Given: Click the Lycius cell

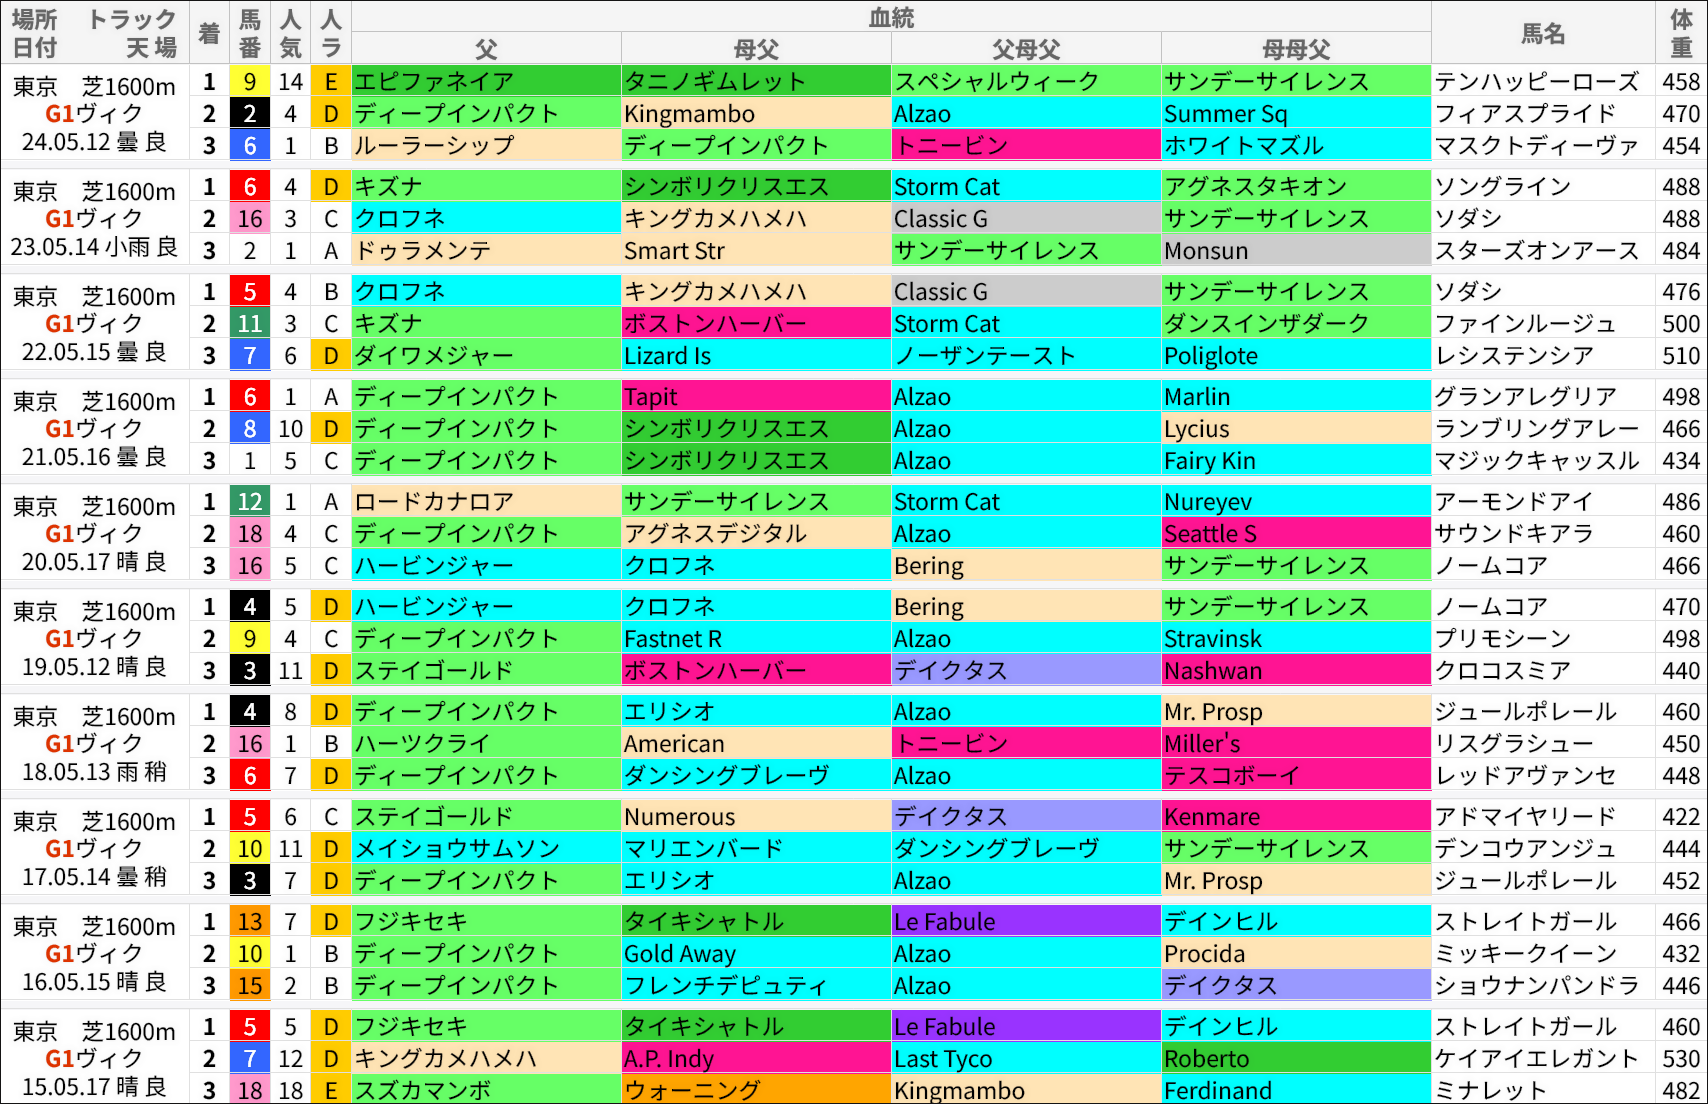Looking at the screenshot, I should pyautogui.click(x=1296, y=429).
